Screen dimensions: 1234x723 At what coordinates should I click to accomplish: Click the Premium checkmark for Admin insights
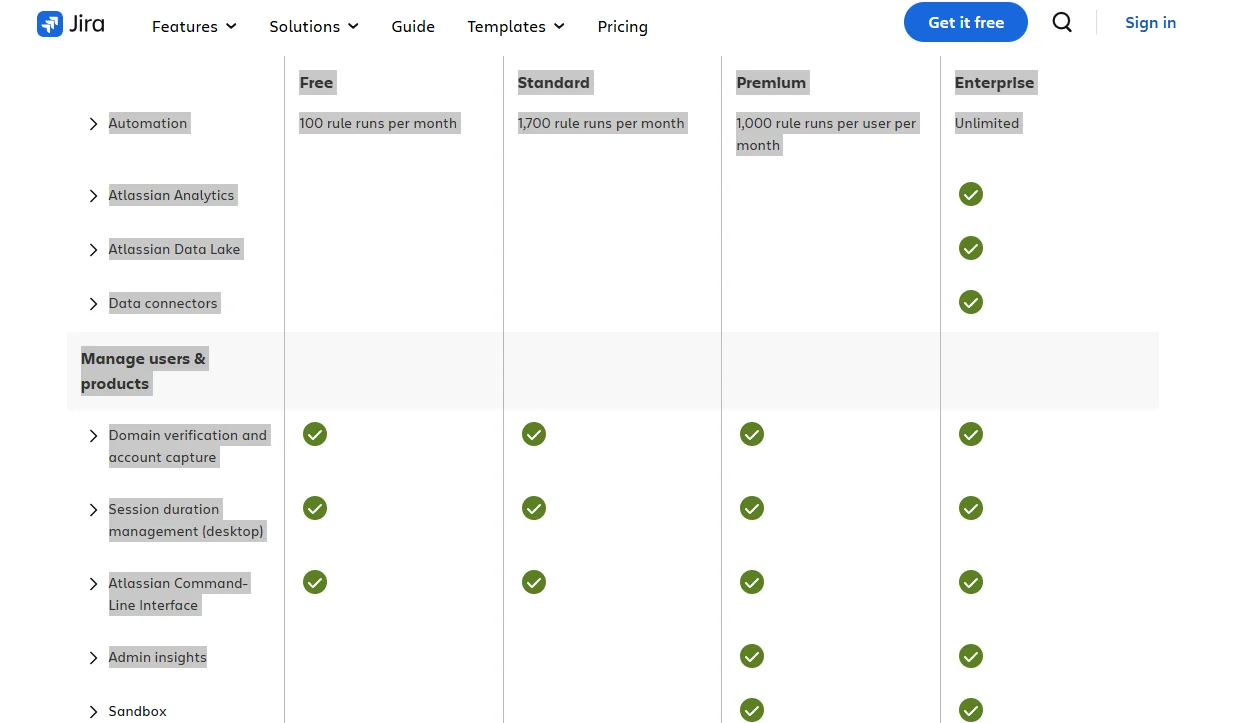point(752,656)
